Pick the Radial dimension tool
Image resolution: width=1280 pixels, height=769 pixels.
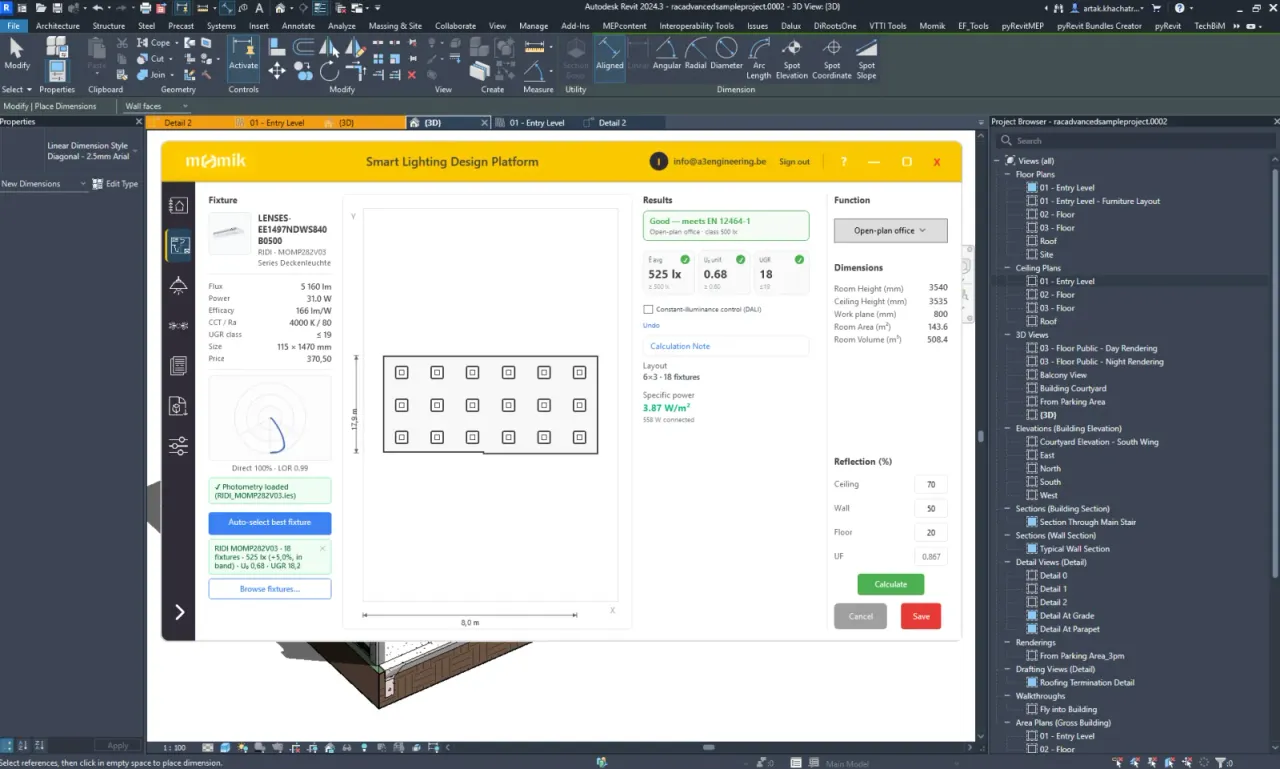coord(695,55)
